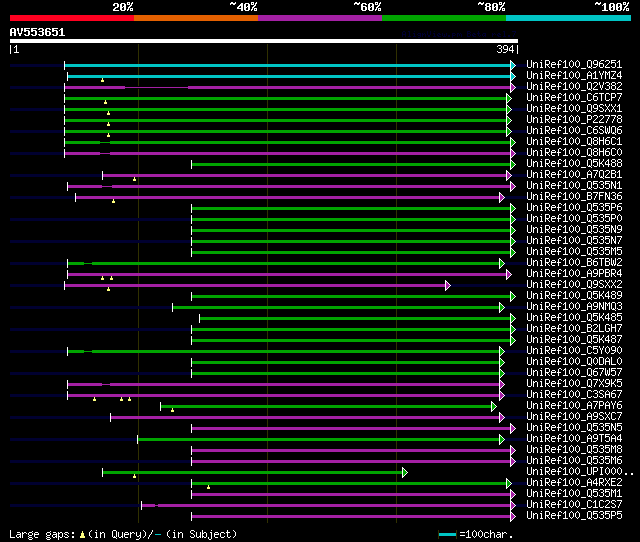640x542 pixels.
Task: Select the UniRef100_Q535P6 label
Action: coord(574,208)
